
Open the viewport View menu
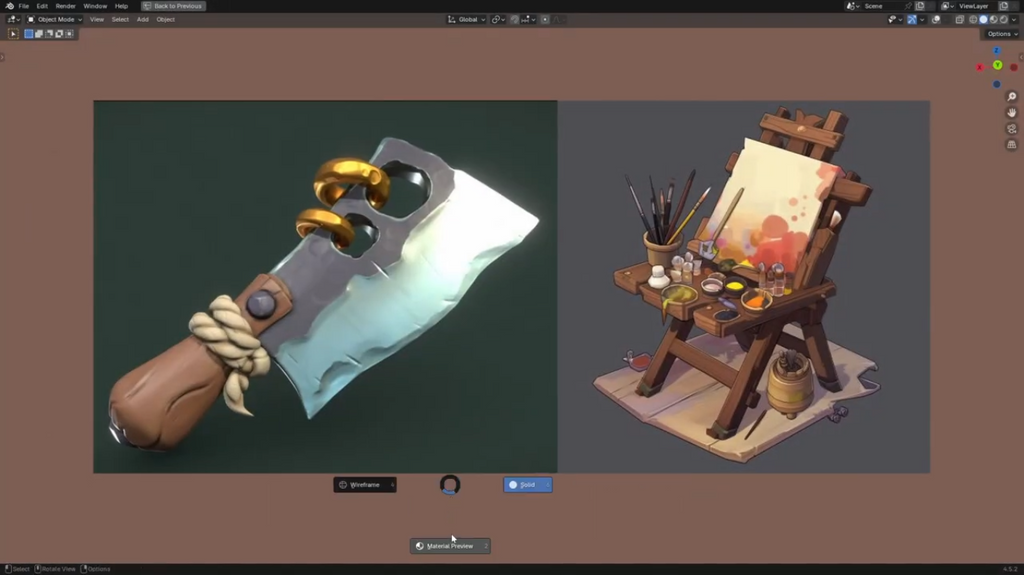(97, 20)
